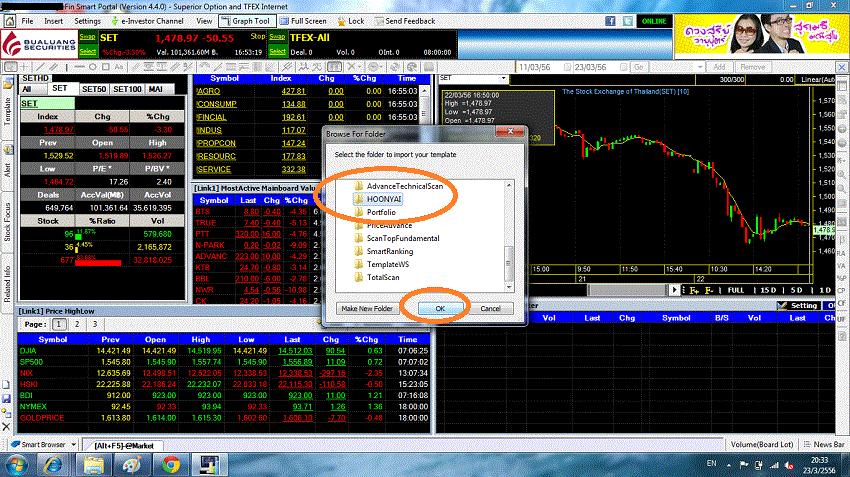Click the F- zoom-out chart control

coord(709,291)
